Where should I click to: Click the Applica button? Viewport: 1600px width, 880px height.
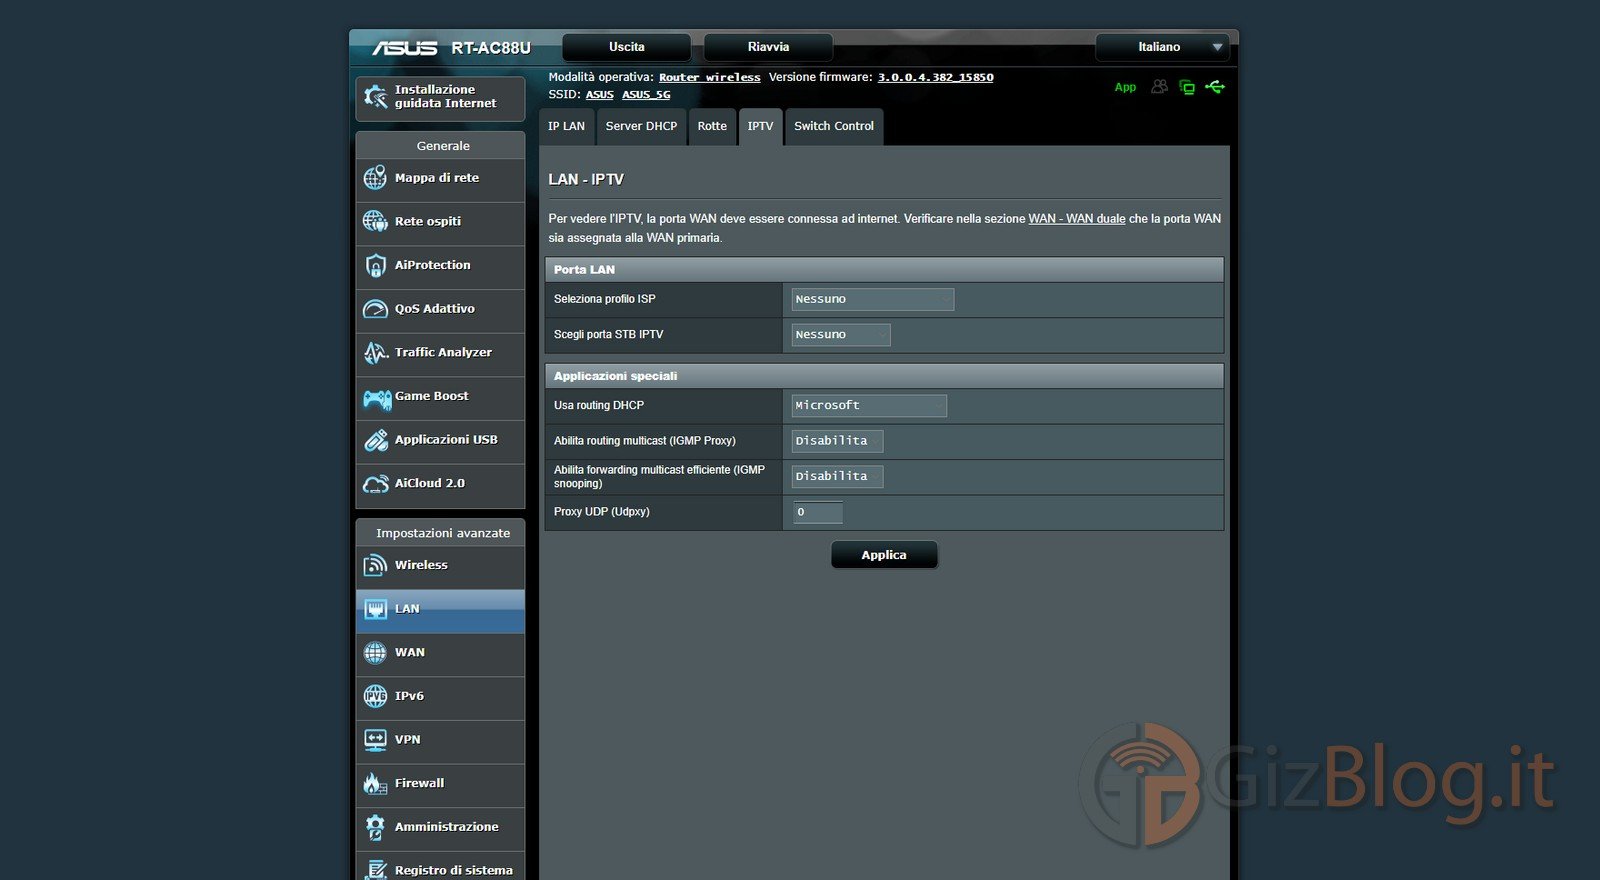point(884,555)
